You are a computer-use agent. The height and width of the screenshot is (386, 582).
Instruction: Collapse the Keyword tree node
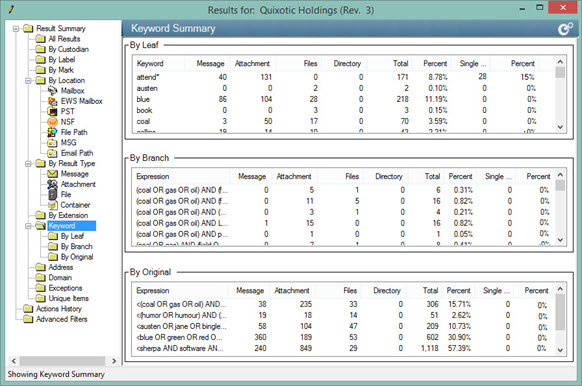(x=28, y=226)
